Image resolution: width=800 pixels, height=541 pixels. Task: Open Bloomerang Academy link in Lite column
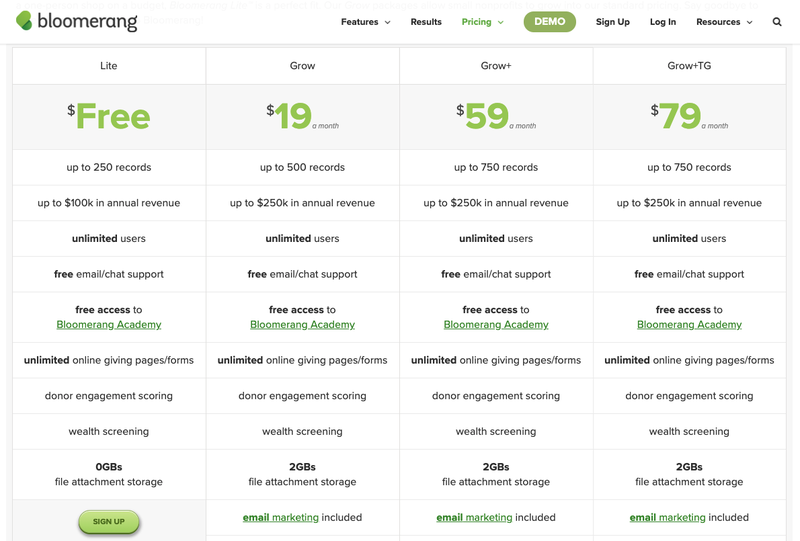click(x=109, y=325)
